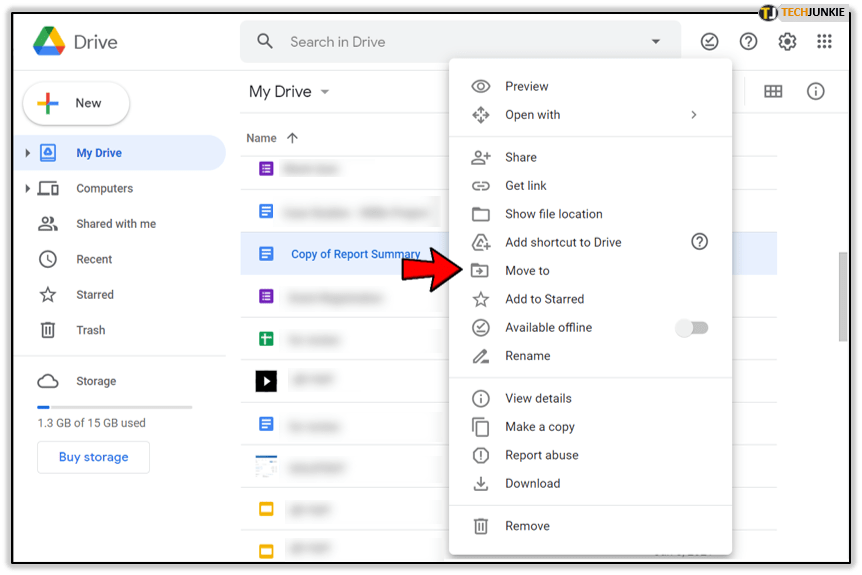
Task: Toggle the Available offline switch
Action: (x=692, y=328)
